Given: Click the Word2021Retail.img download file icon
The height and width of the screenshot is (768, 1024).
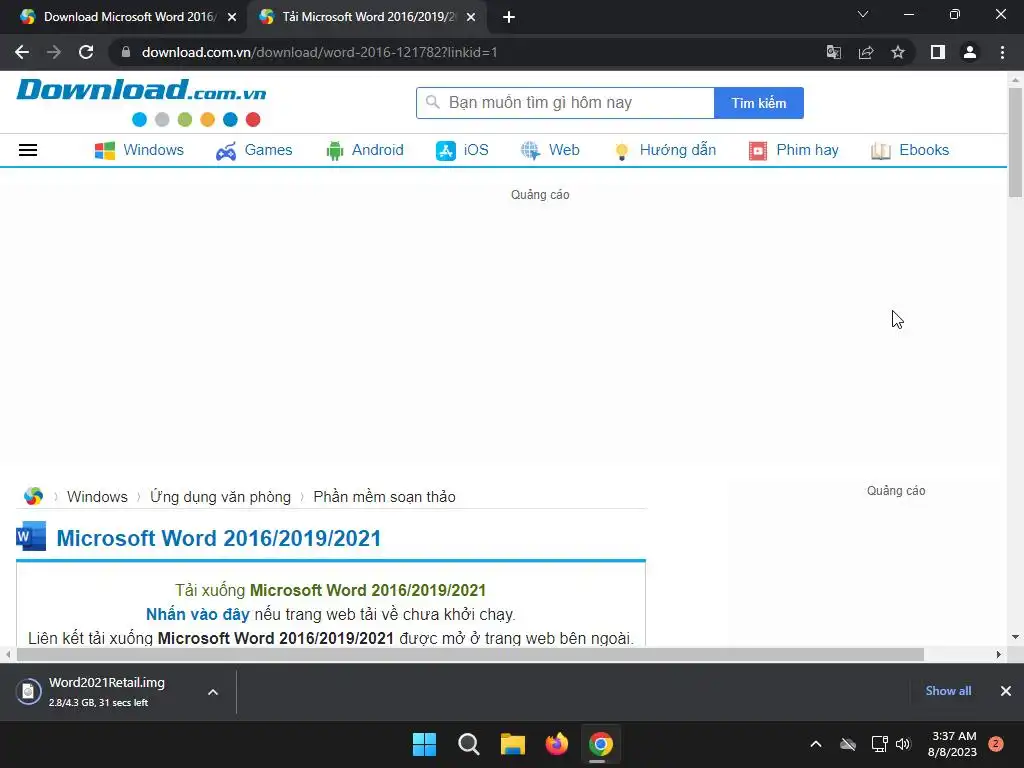Looking at the screenshot, I should 28,691.
